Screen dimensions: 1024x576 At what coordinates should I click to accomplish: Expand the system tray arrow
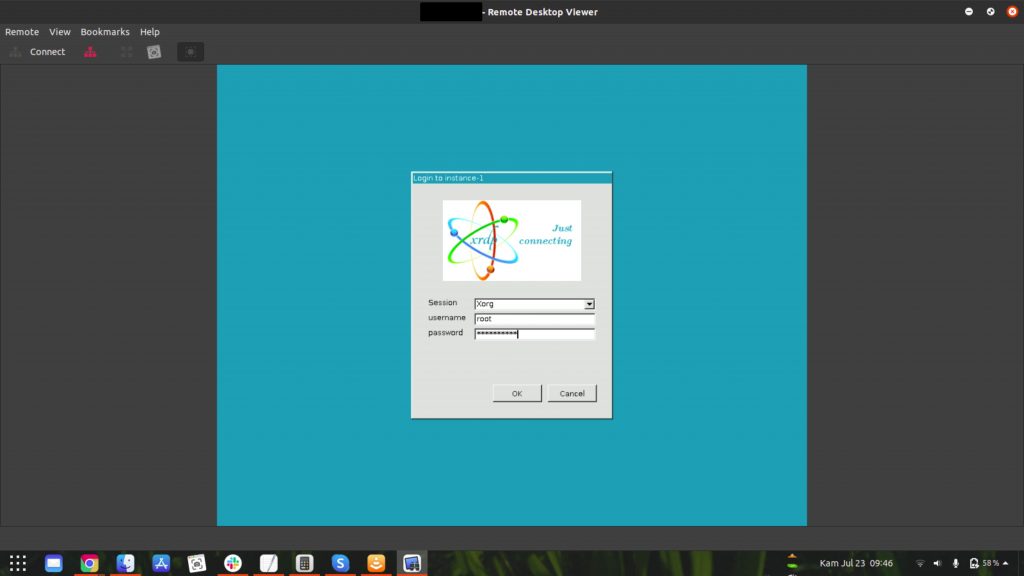(1006, 563)
